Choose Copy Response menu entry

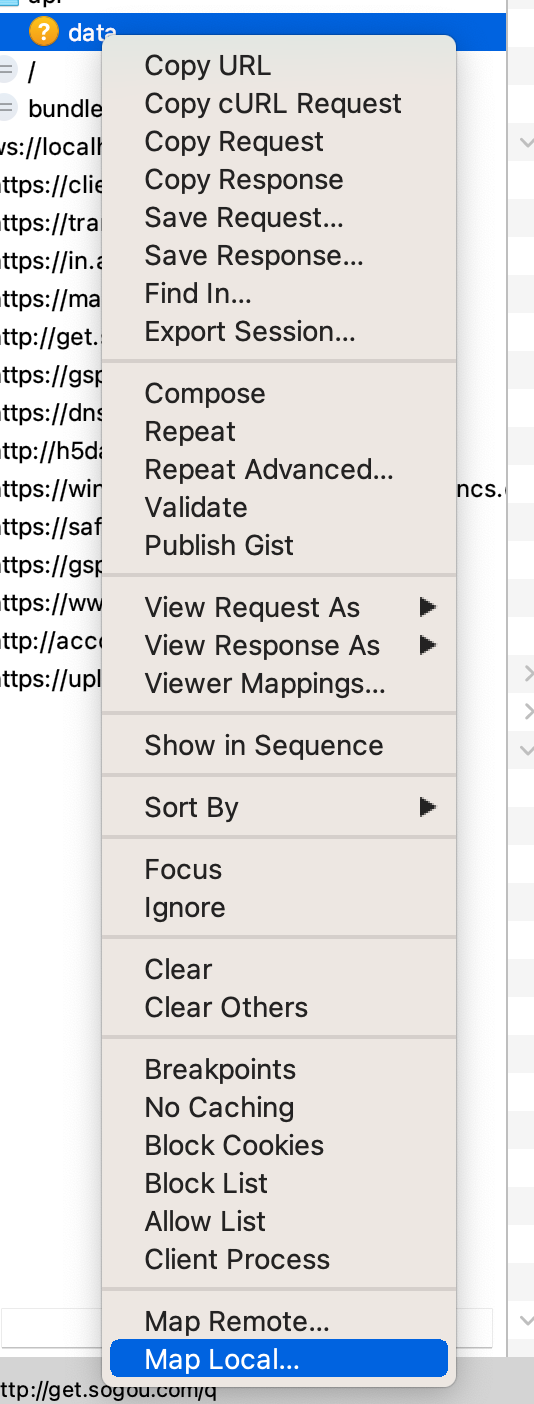(244, 180)
